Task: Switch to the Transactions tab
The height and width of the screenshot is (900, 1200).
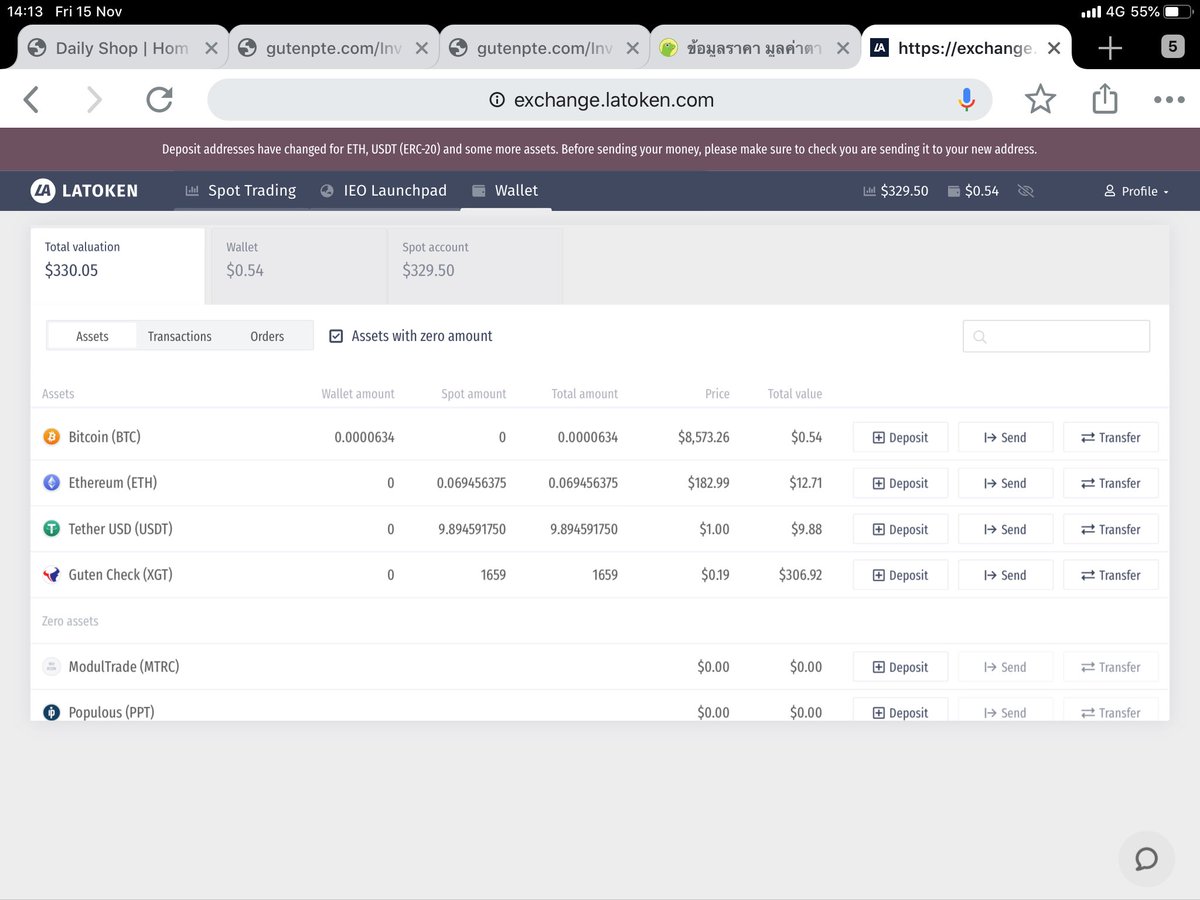Action: click(180, 336)
